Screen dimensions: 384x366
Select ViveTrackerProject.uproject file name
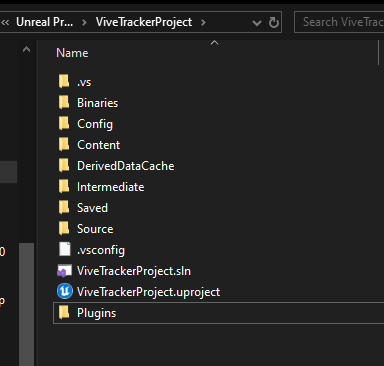(x=148, y=292)
